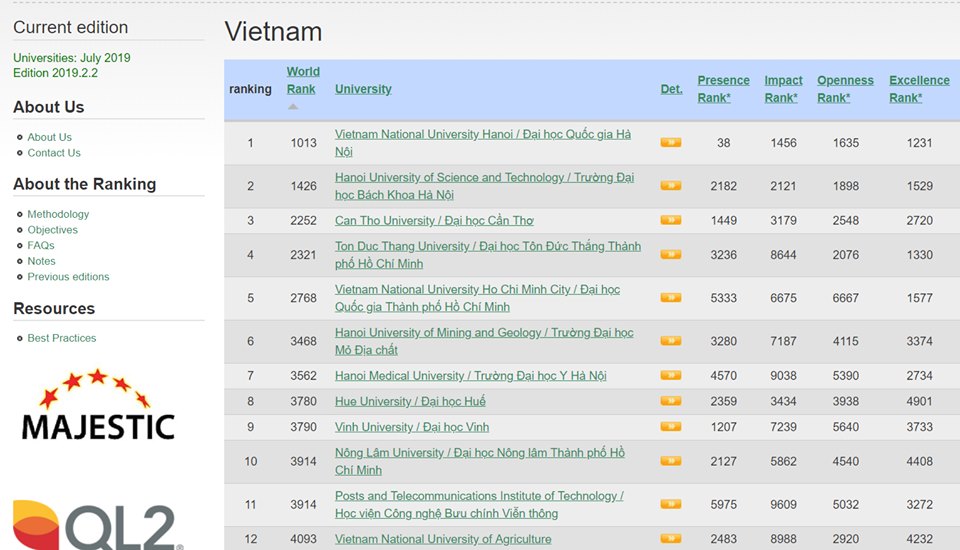This screenshot has width=960, height=550.
Task: Click the Openness Rank column header
Action: (x=845, y=89)
